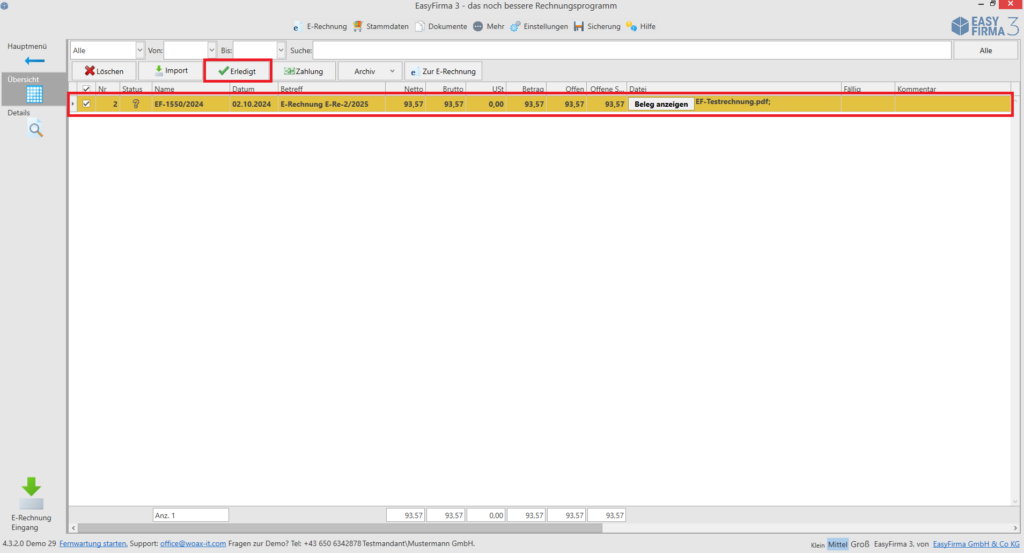Image resolution: width=1024 pixels, height=553 pixels.
Task: Click into the Suche search field
Action: pos(631,49)
